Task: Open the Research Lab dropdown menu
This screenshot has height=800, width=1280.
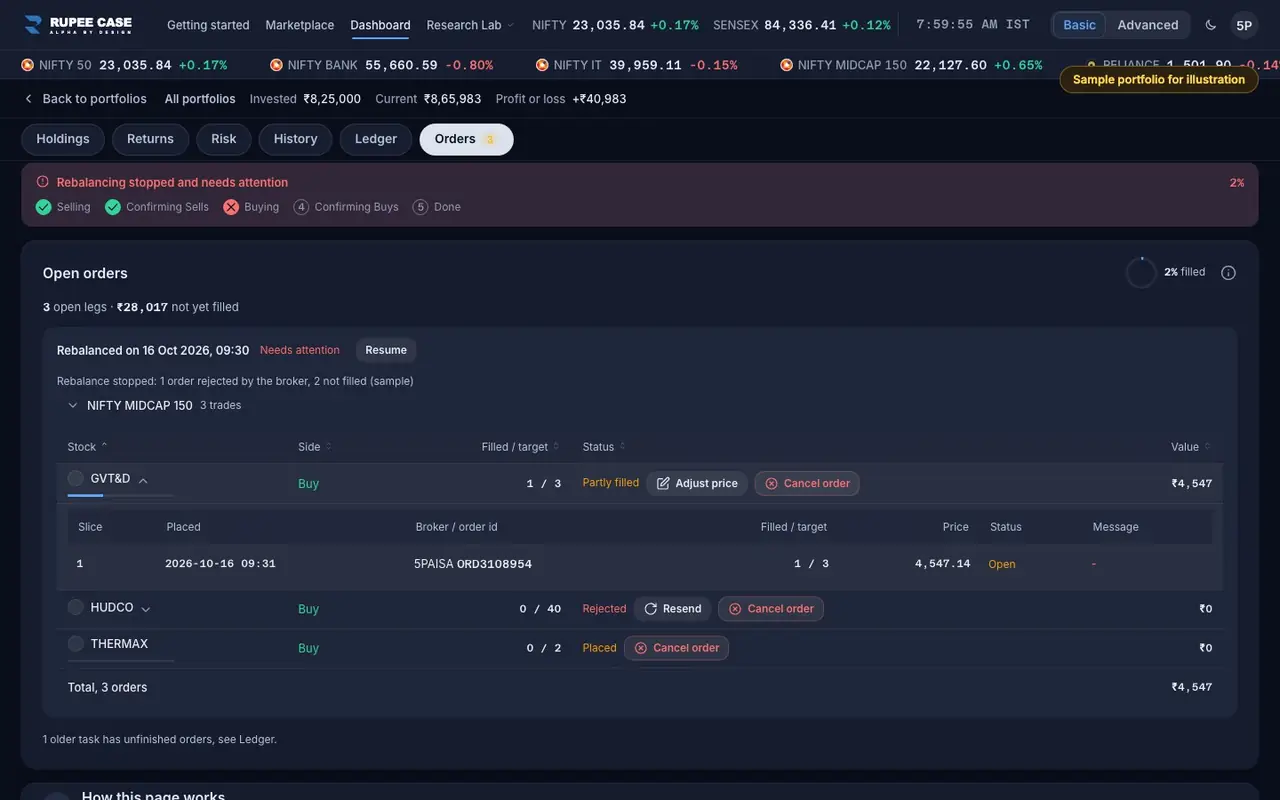Action: click(x=470, y=25)
